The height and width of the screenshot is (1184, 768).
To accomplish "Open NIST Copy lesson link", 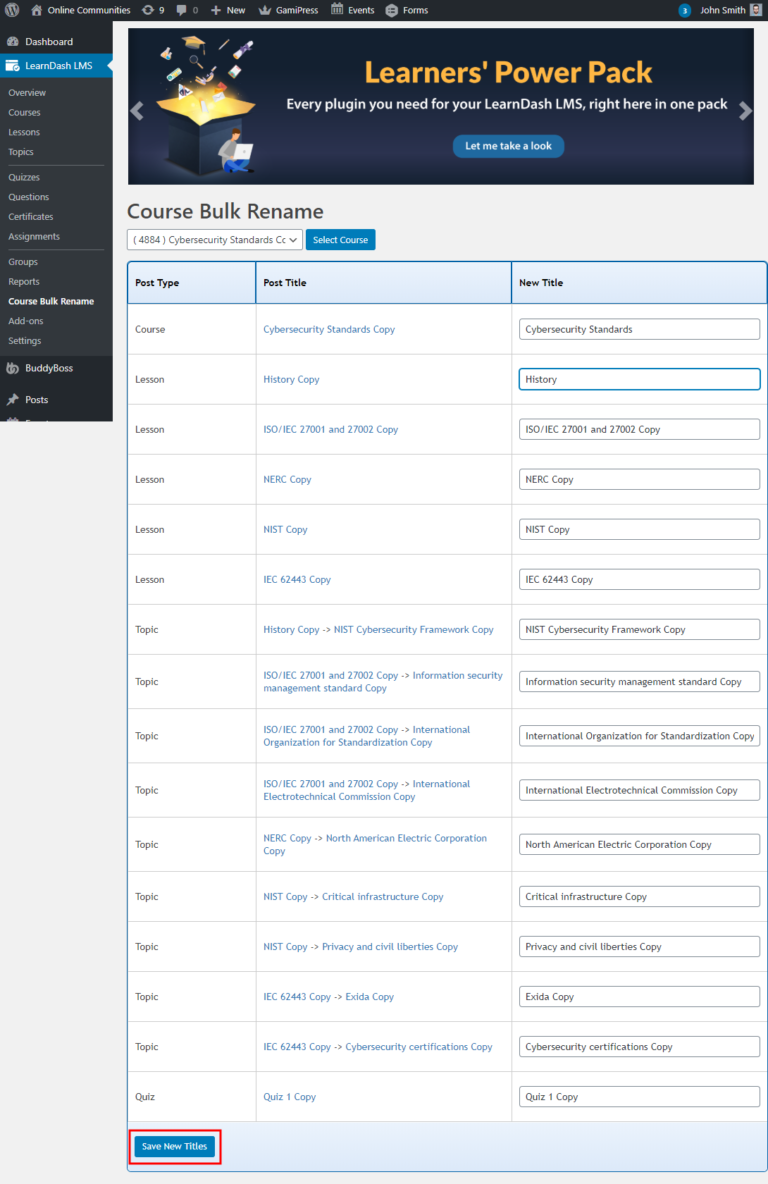I will point(285,529).
